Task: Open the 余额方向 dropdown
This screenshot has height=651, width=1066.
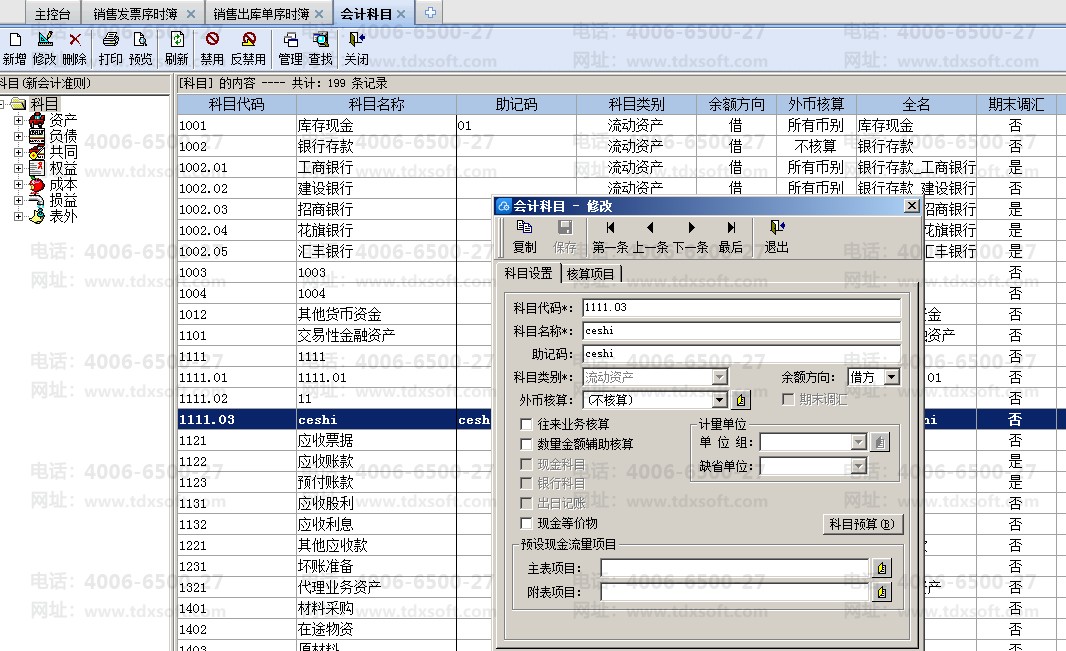Action: [891, 376]
